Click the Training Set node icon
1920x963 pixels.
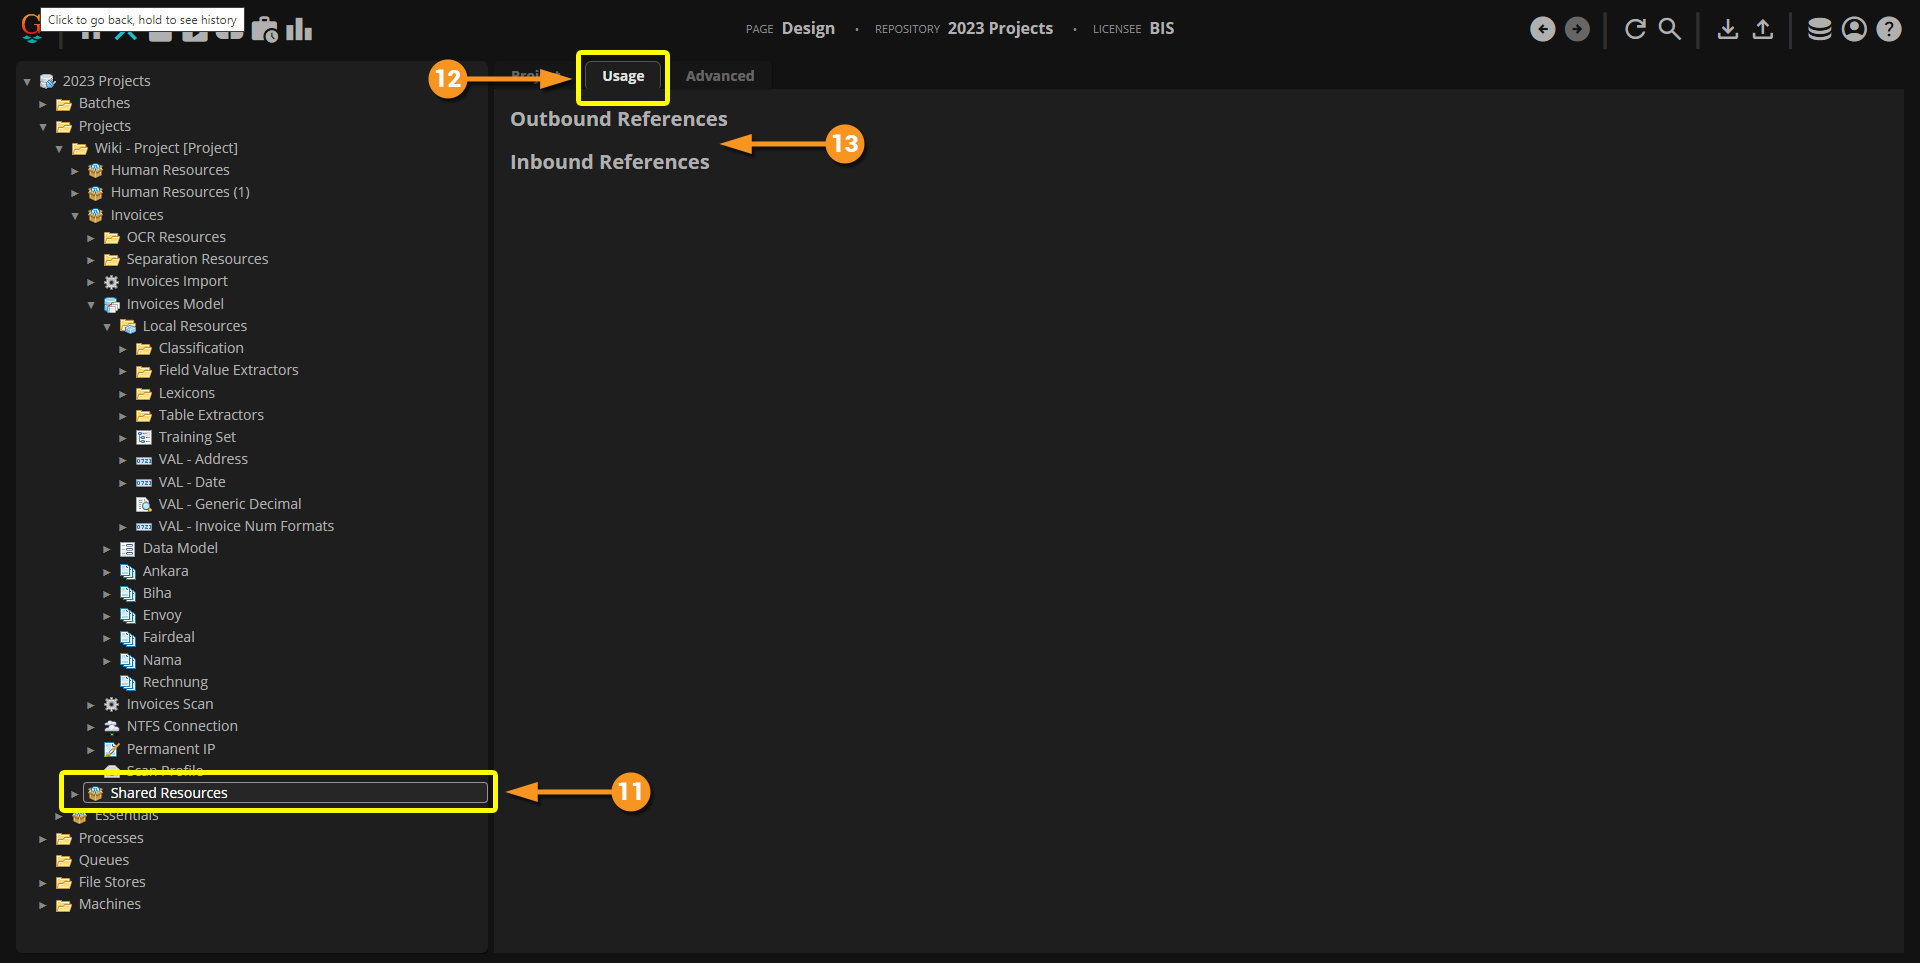click(144, 438)
